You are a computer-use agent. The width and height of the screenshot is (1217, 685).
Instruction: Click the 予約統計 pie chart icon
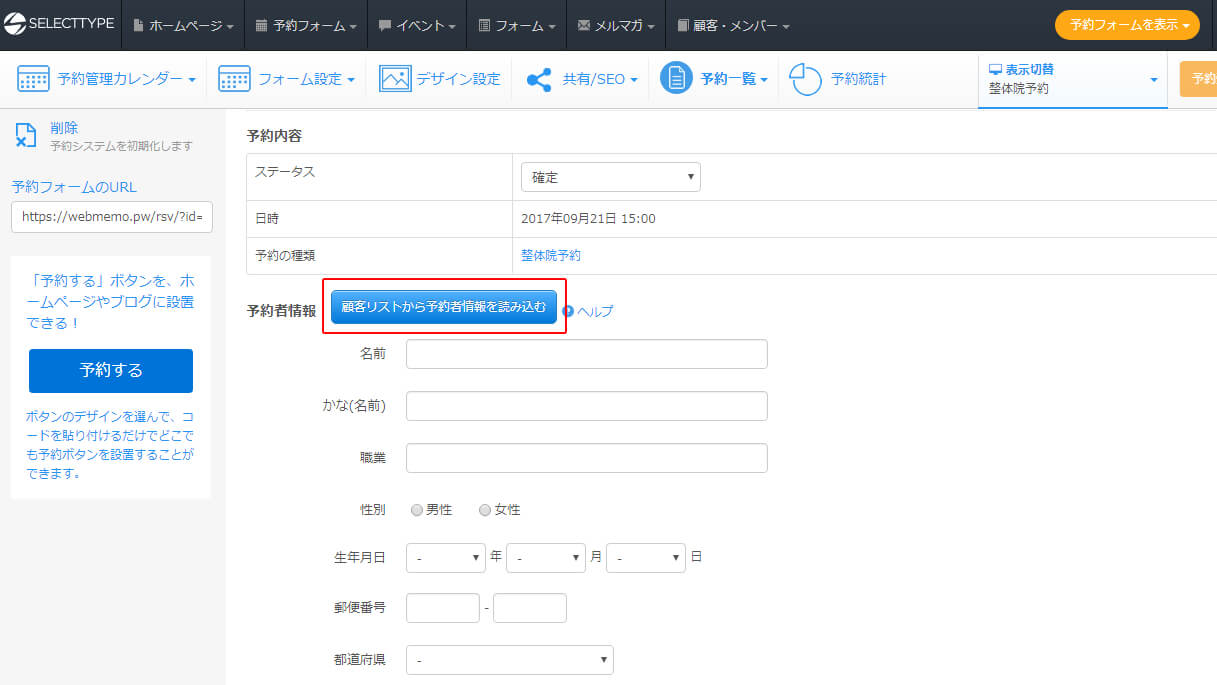(806, 79)
